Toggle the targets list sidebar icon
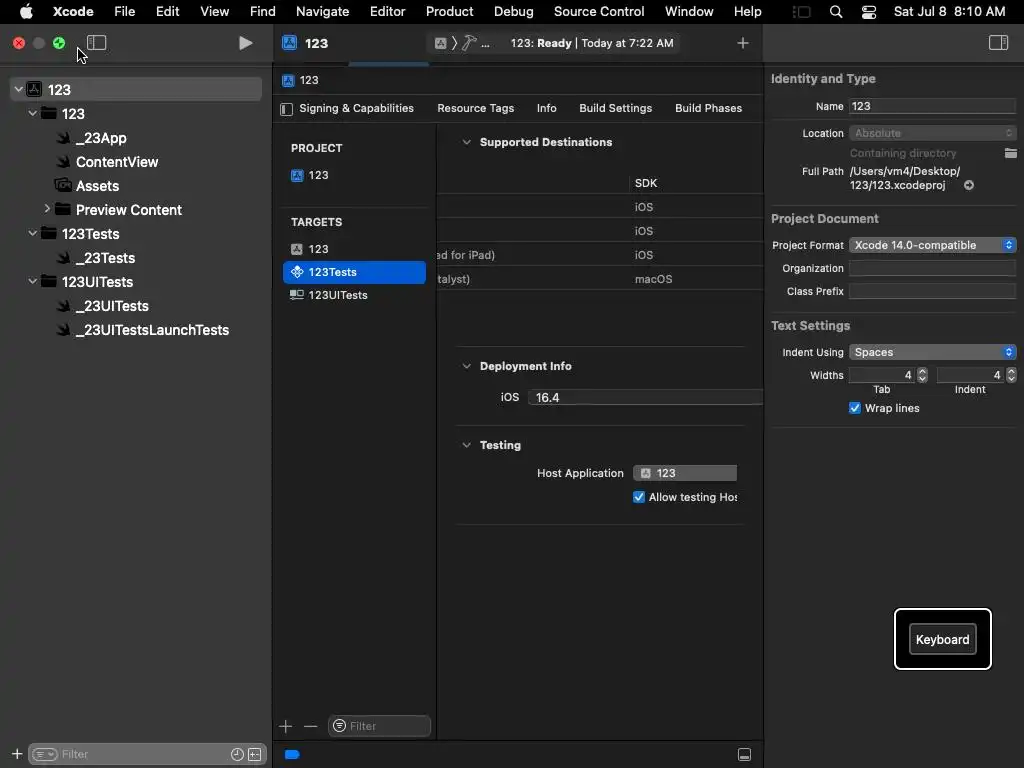Image resolution: width=1024 pixels, height=768 pixels. point(286,109)
